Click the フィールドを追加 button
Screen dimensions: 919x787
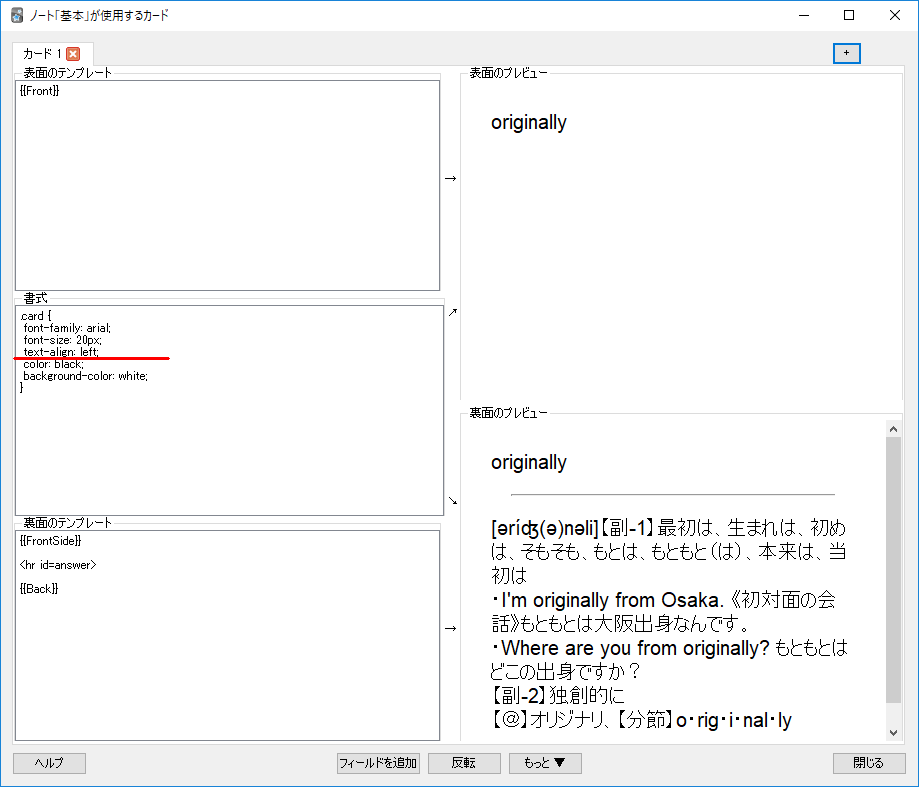pos(378,763)
